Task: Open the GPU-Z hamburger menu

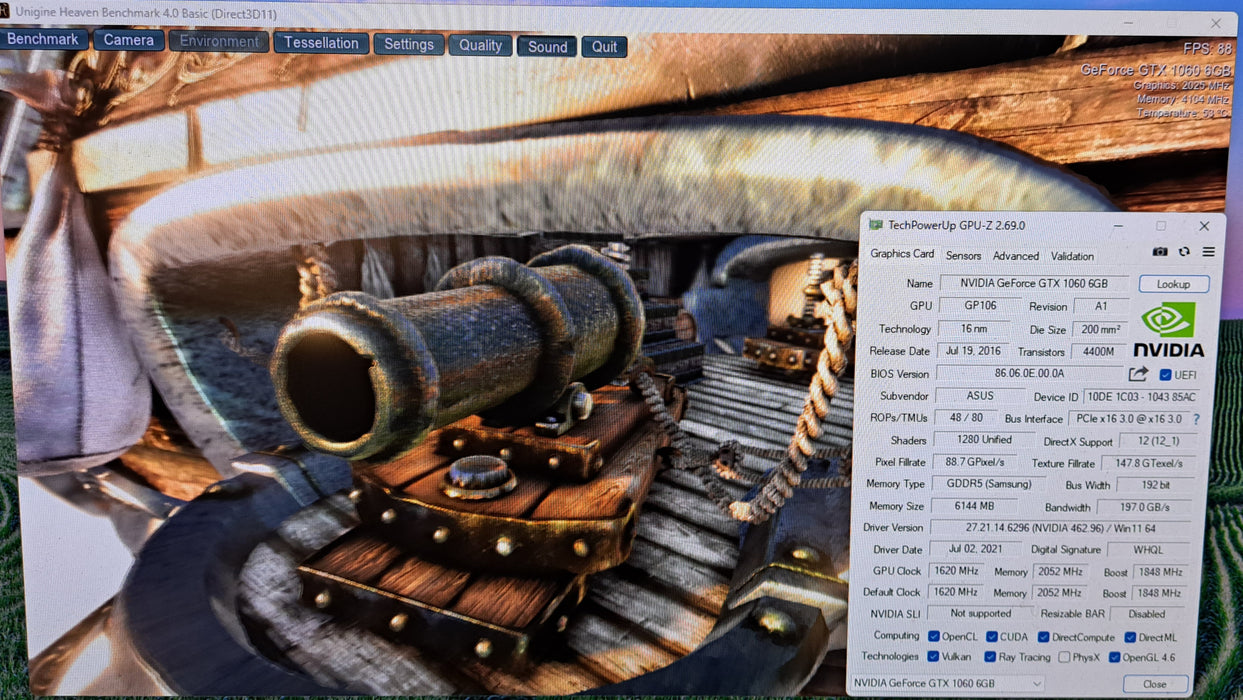Action: coord(1208,252)
